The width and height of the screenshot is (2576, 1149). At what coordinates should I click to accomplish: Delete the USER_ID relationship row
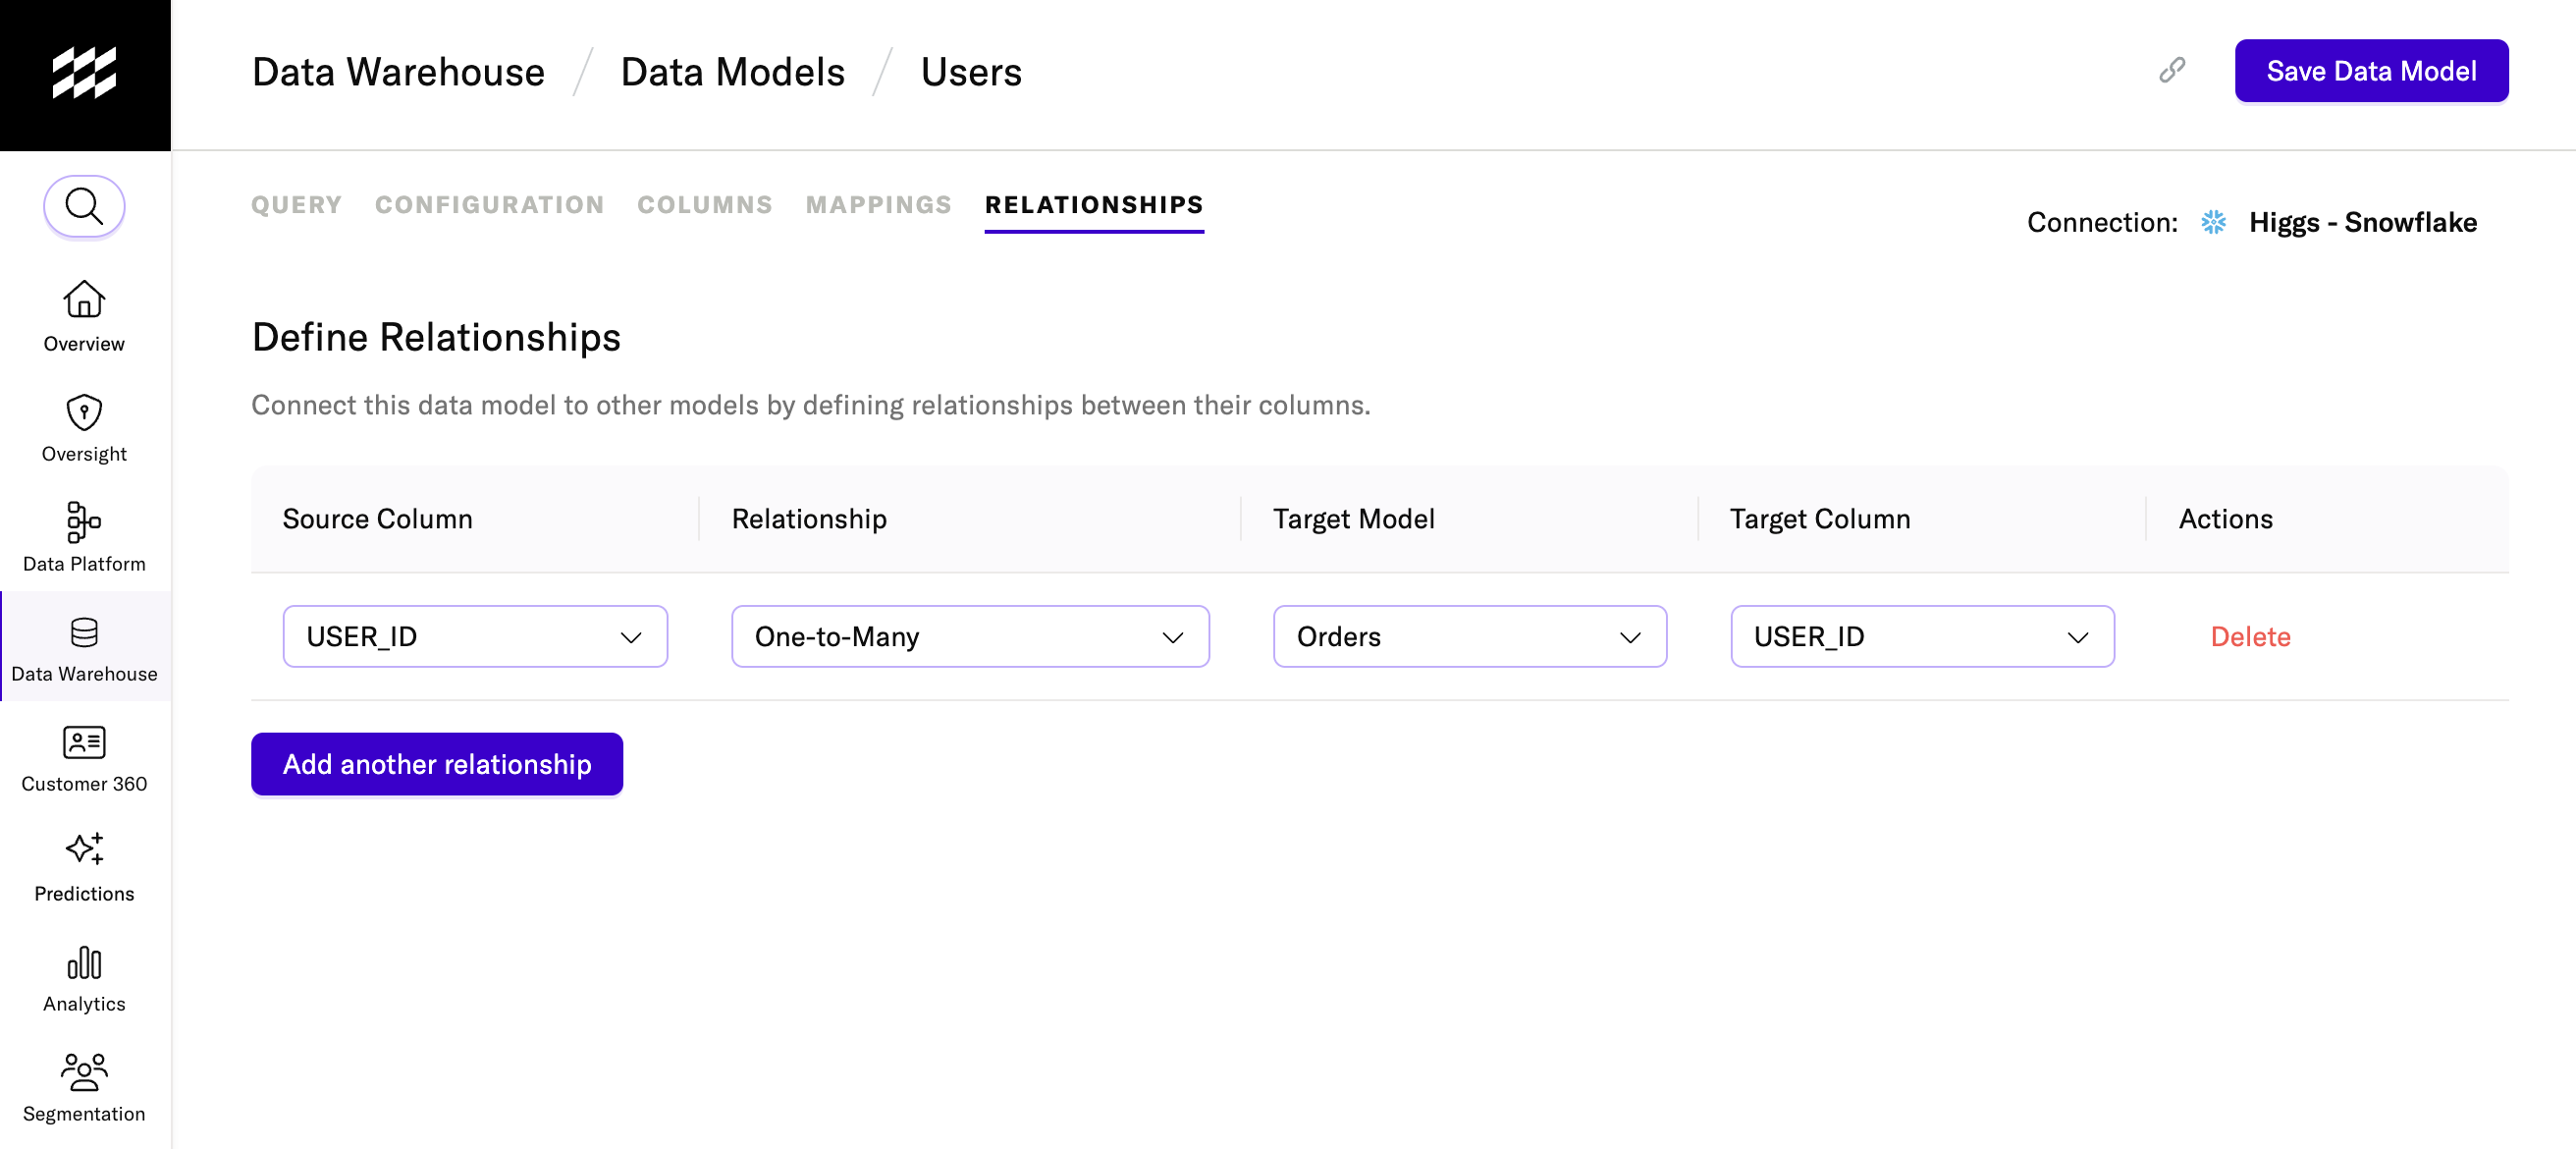pos(2249,636)
